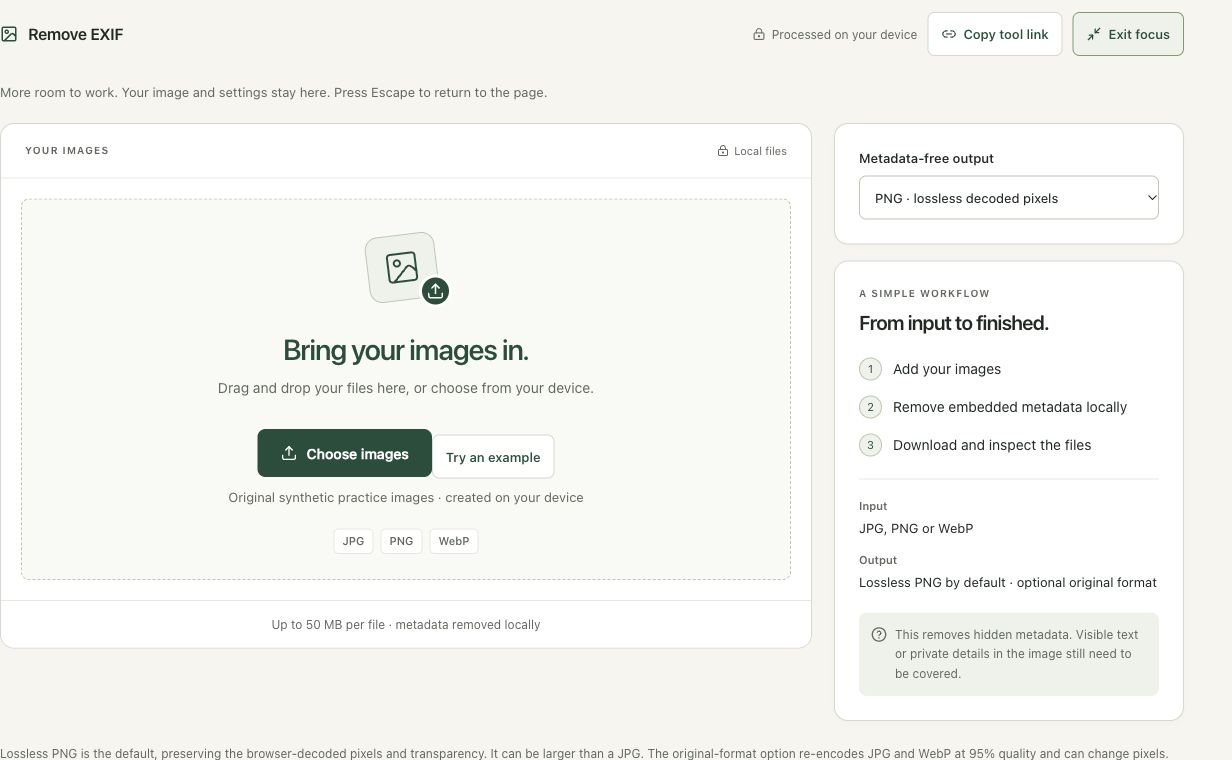
Task: Click the Drag and drop your files here text
Action: 406,388
